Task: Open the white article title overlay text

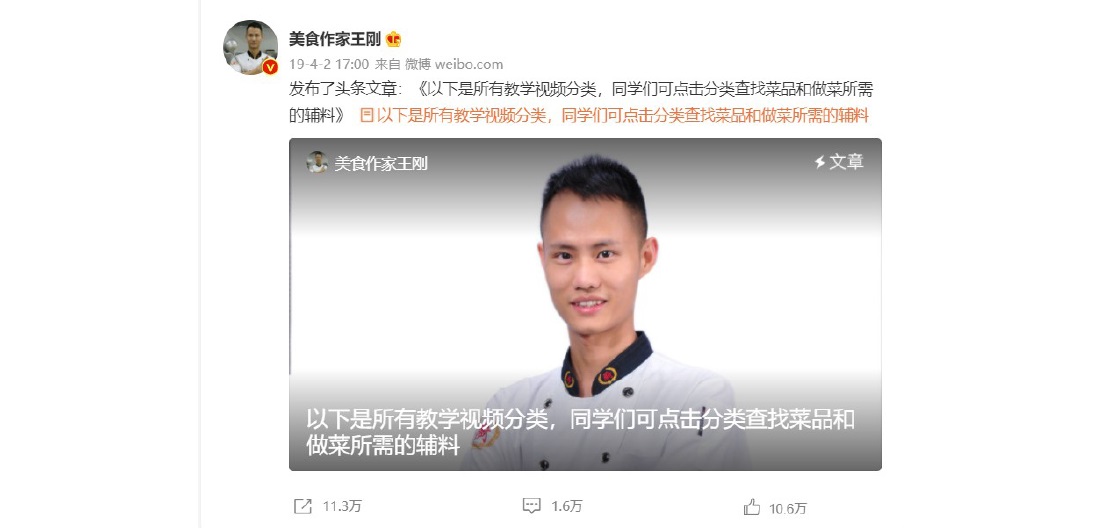Action: point(580,432)
